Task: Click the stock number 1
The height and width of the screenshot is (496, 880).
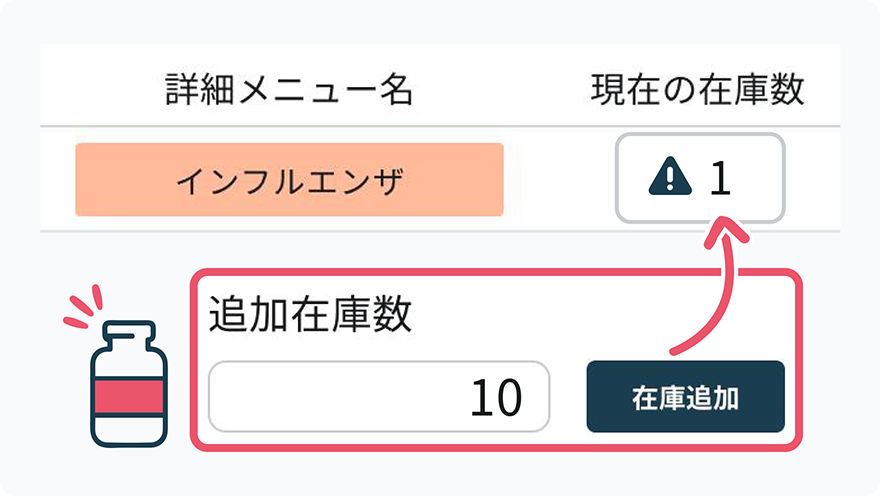Action: click(720, 178)
